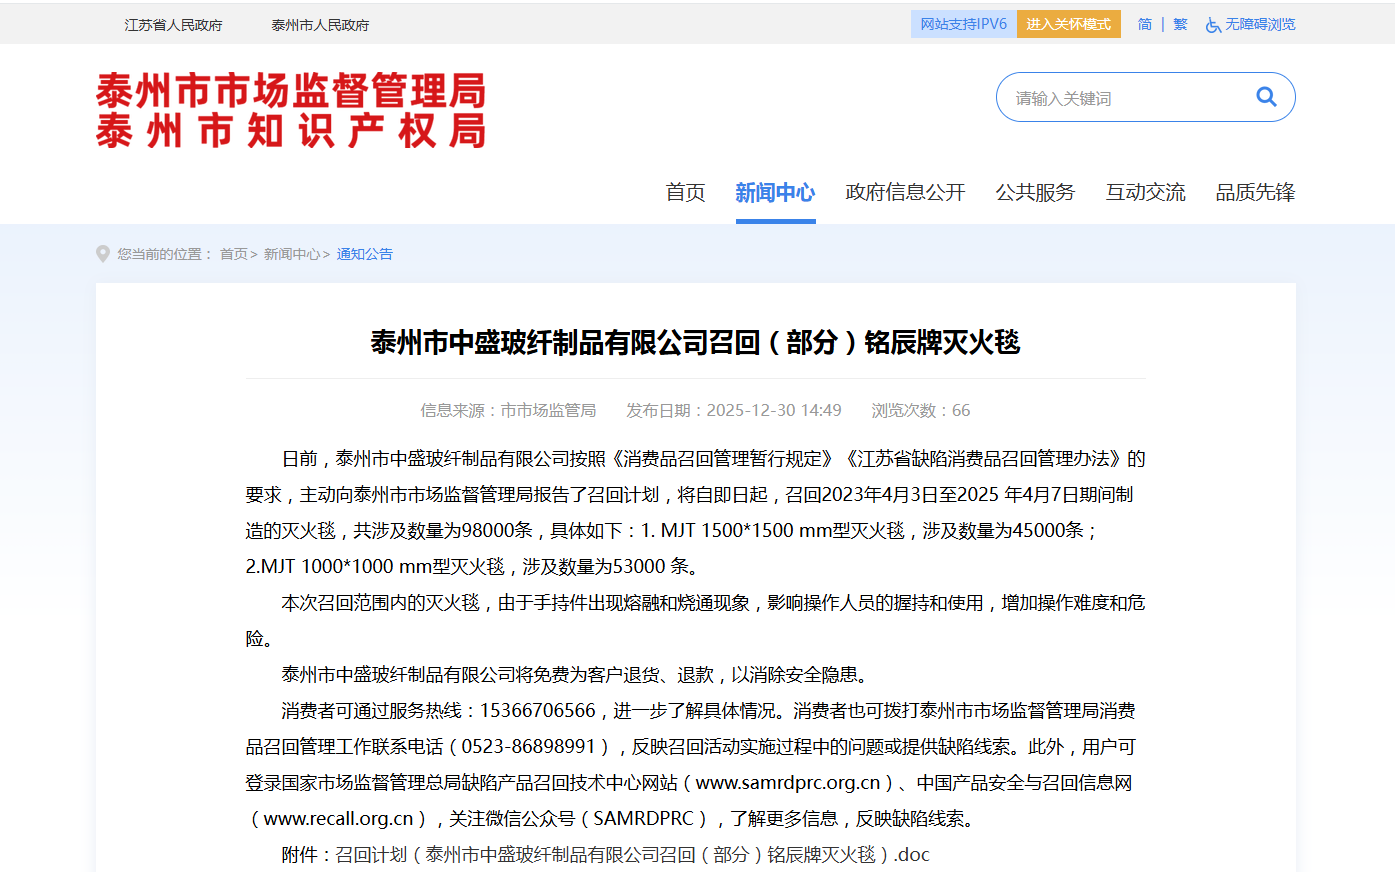Viewport: 1395px width, 872px height.
Task: Click the 网站支持IPV6 badge
Action: point(963,24)
